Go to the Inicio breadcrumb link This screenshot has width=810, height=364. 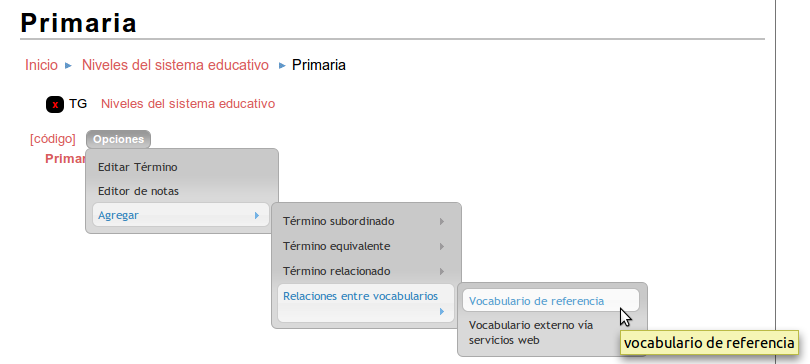click(x=41, y=65)
